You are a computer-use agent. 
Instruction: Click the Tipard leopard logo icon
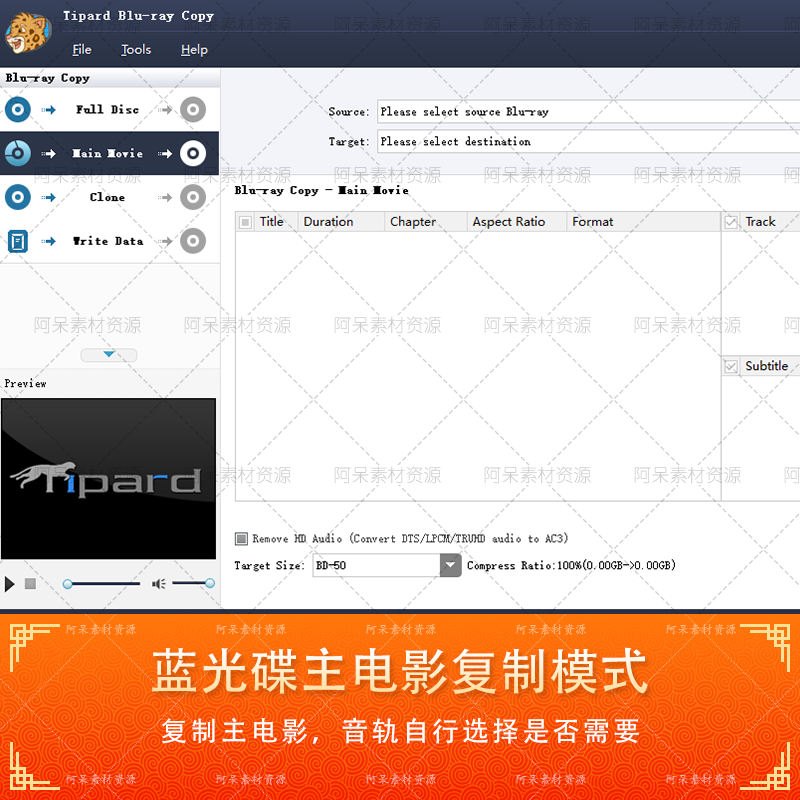point(28,33)
